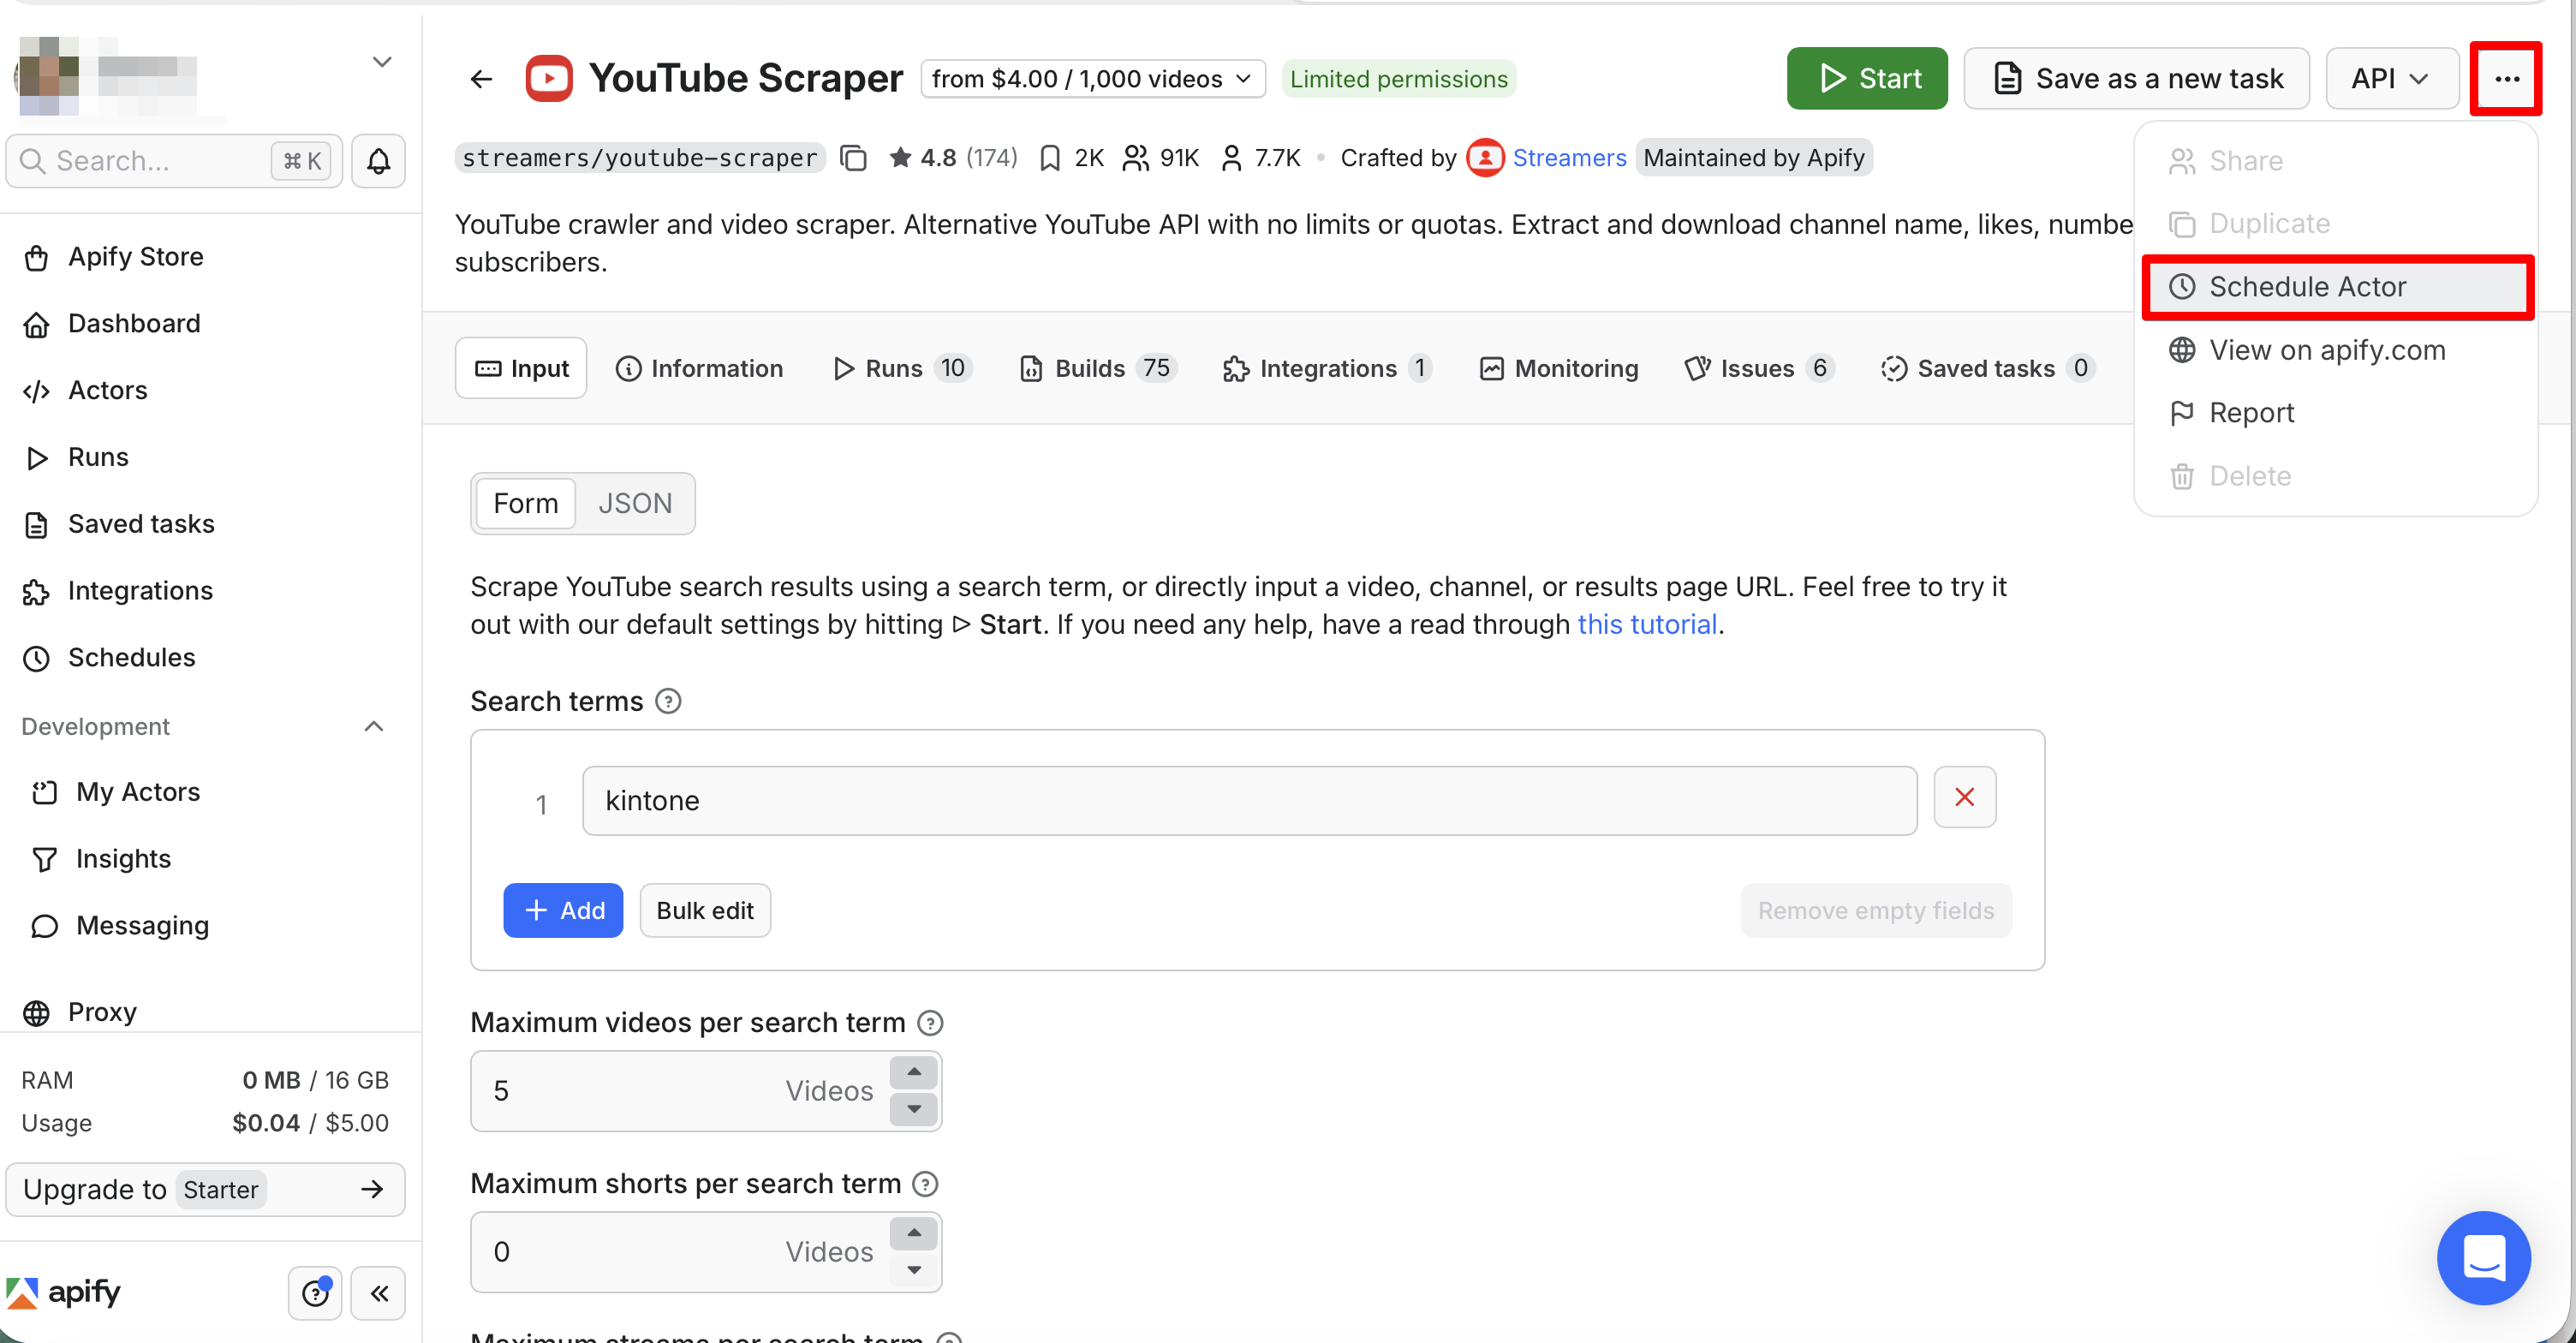Click the kintone search term field
This screenshot has height=1343, width=2576.
[x=1249, y=800]
